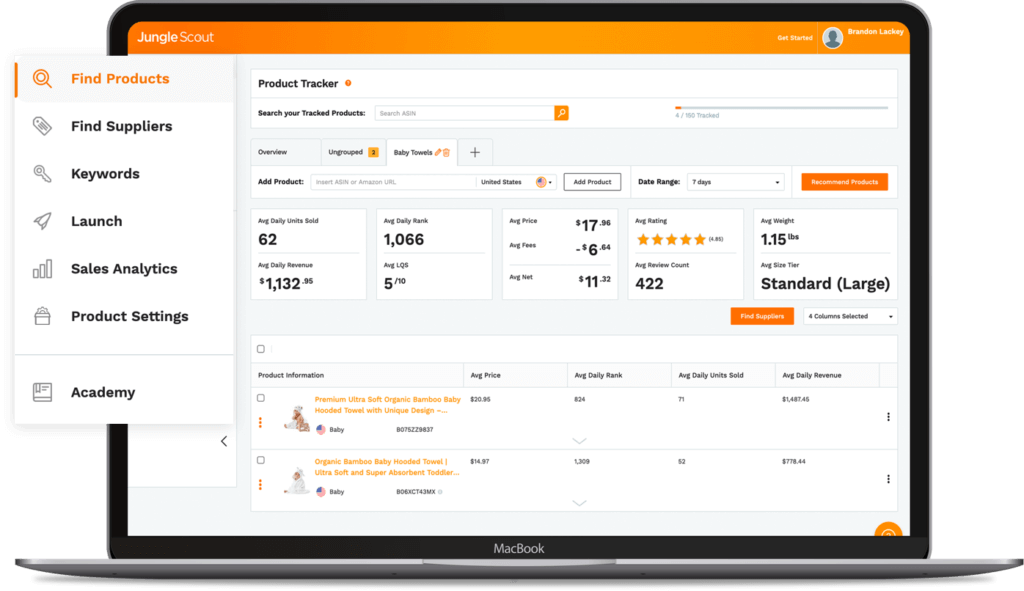
Task: Check the Organic Bamboo Hooded Towel row checkbox
Action: pyautogui.click(x=261, y=460)
